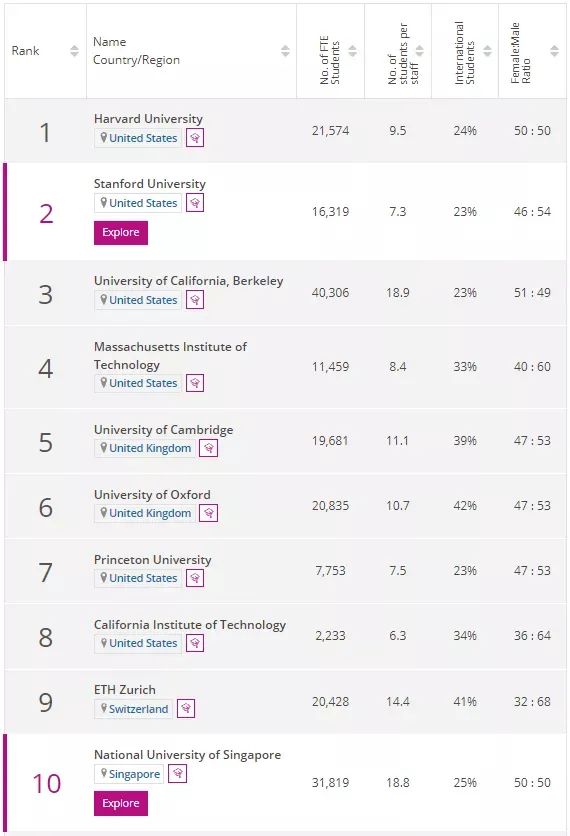Click graduation cap icon next to Singapore

178,774
